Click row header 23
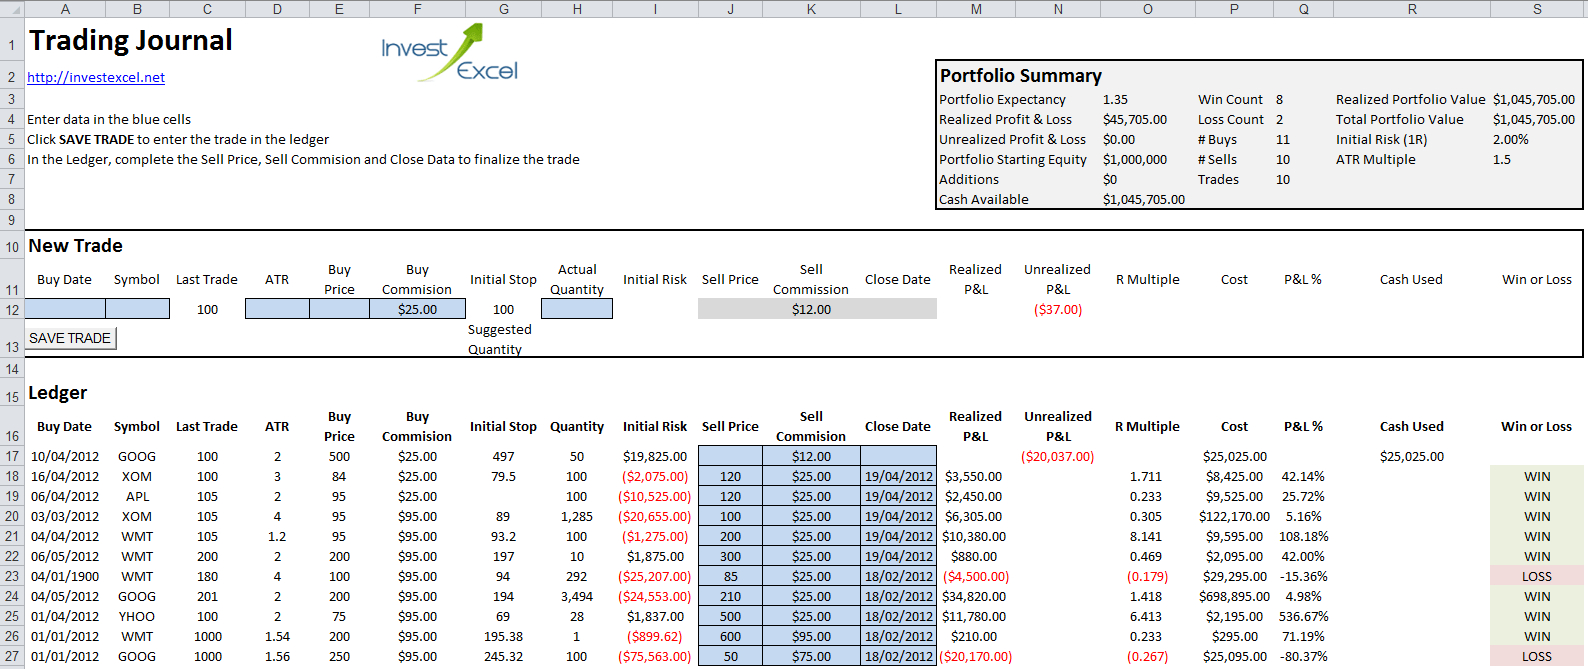 [x=12, y=576]
